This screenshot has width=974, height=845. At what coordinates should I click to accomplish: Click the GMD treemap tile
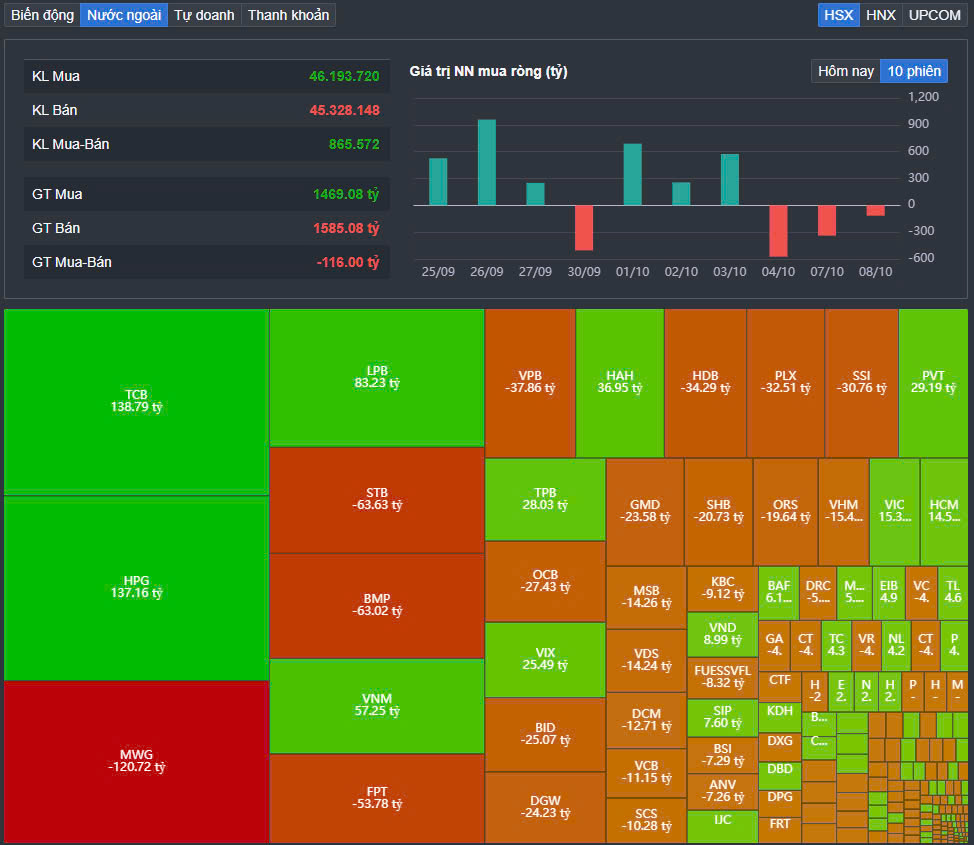[645, 511]
